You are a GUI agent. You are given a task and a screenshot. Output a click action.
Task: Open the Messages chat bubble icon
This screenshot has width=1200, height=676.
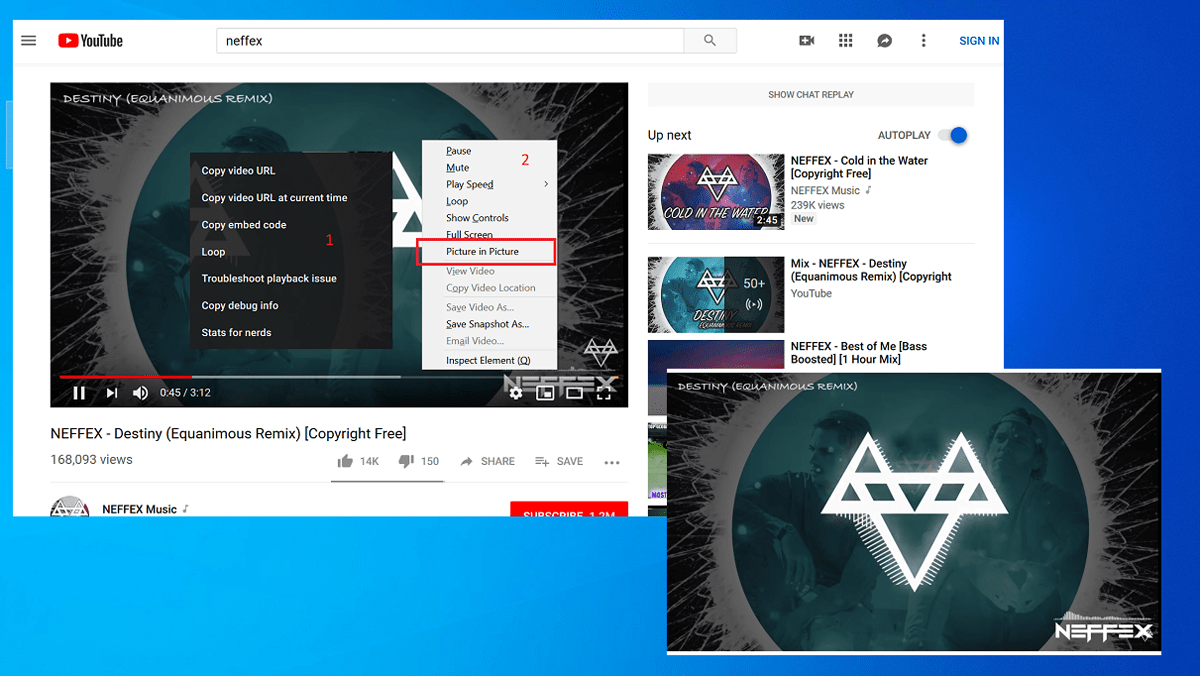click(x=884, y=40)
